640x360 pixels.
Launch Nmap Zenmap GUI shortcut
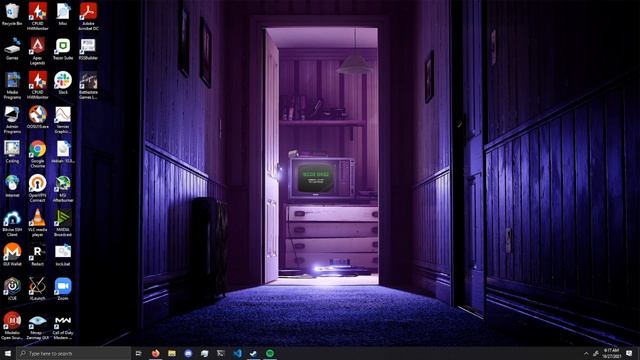click(x=38, y=326)
